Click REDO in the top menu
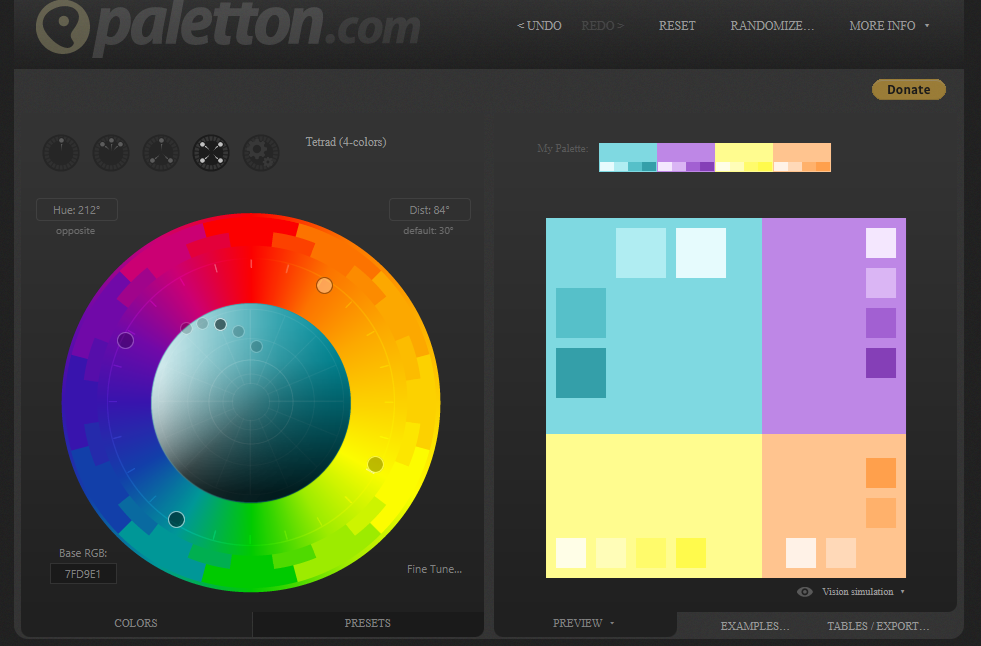 602,26
